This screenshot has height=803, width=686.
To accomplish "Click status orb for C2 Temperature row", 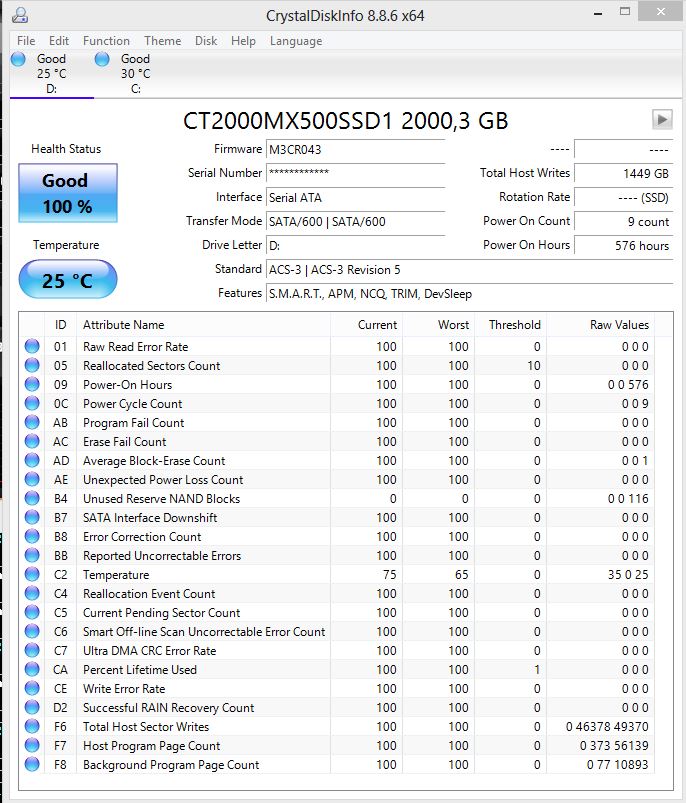I will [32, 574].
